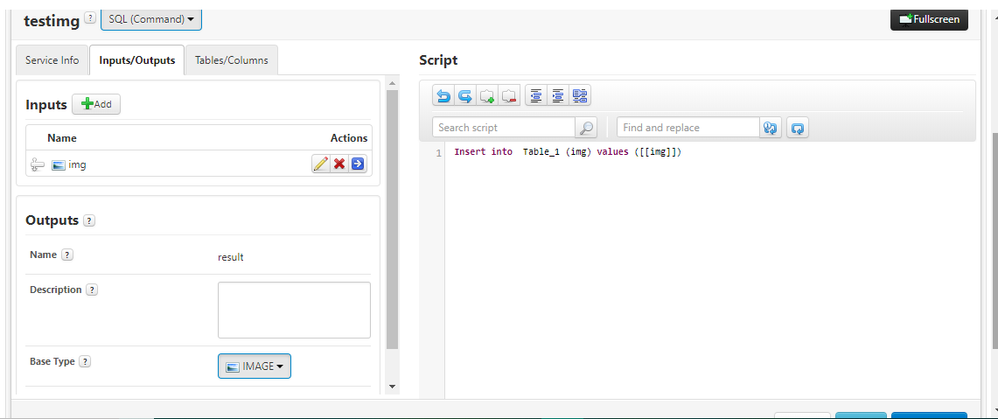Screen dimensions: 998x419
Task: Expand the IMAGE base type dropdown
Action: point(254,367)
